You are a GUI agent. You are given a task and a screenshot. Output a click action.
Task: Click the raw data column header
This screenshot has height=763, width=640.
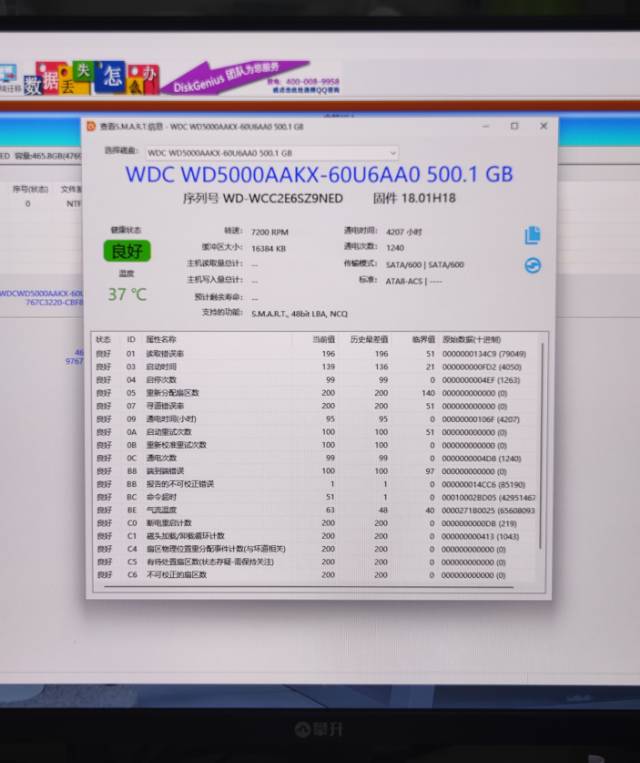470,340
